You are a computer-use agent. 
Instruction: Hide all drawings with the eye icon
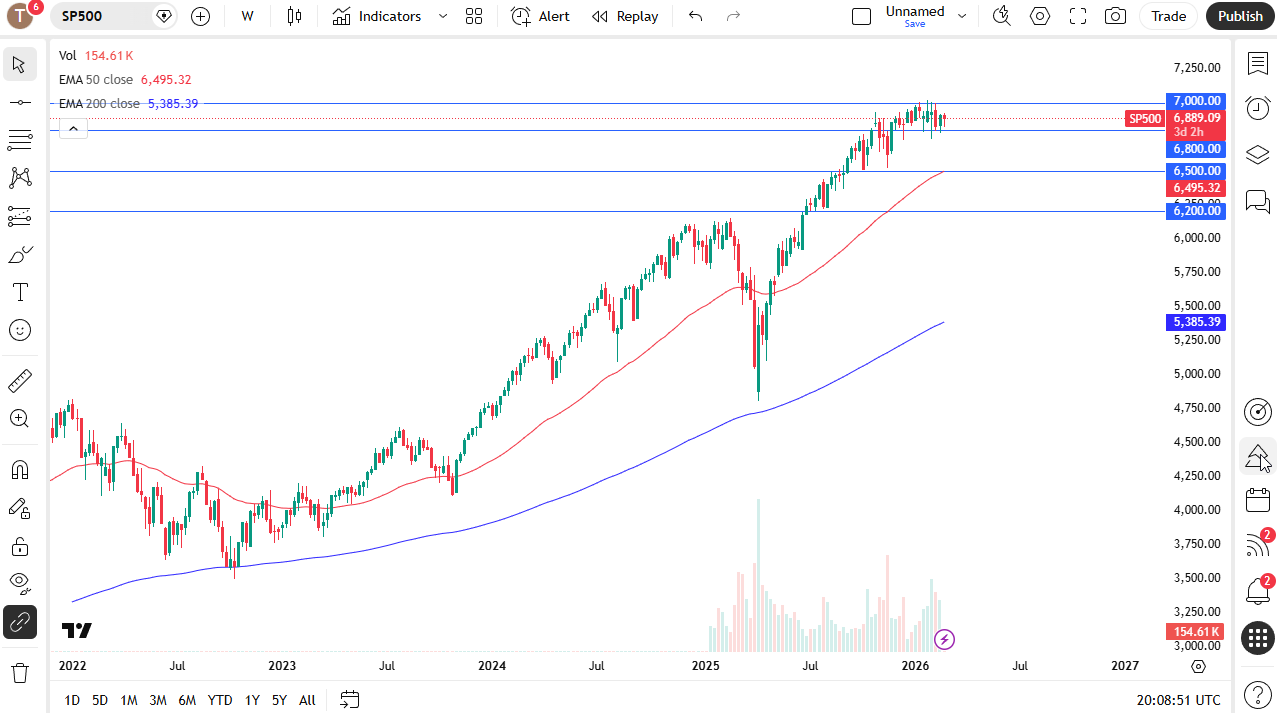click(x=19, y=583)
